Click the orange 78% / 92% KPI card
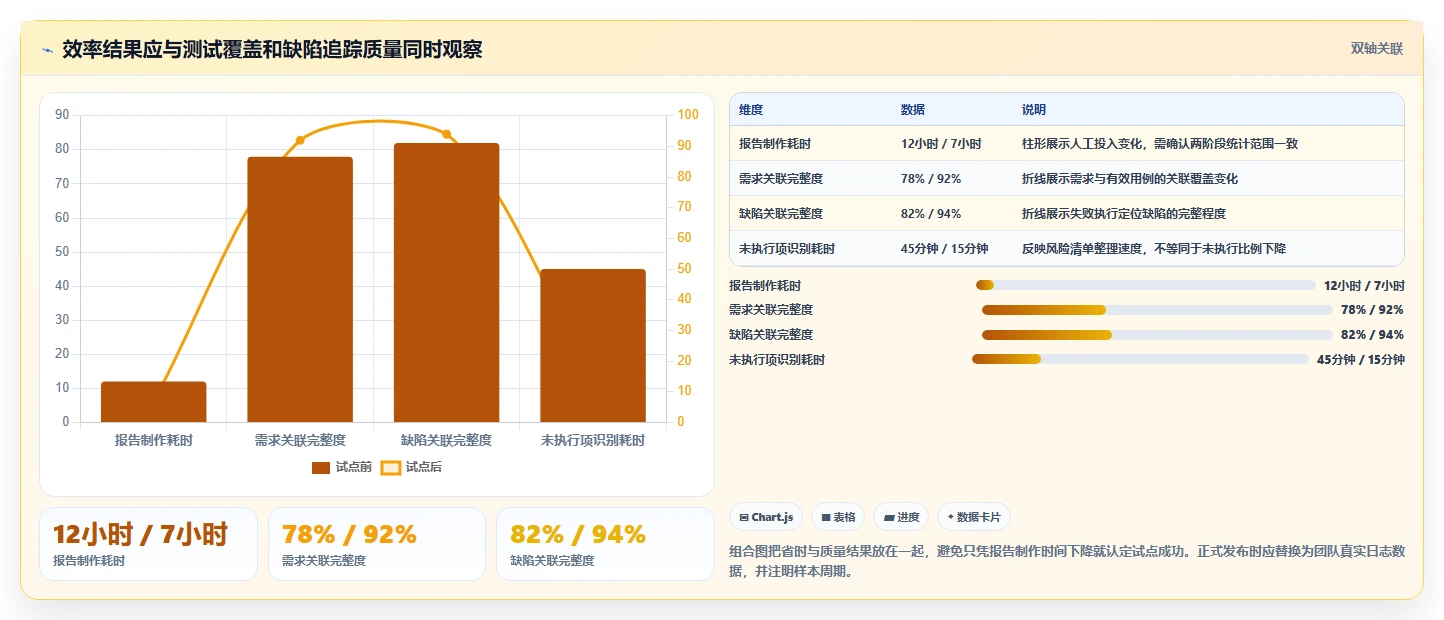1444x620 pixels. point(377,544)
